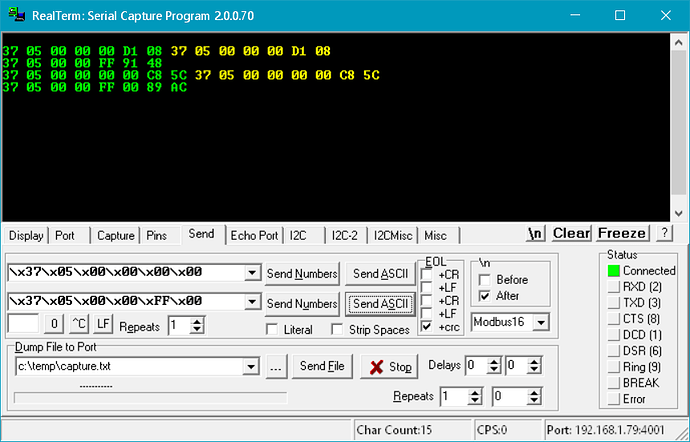The image size is (690, 442).
Task: Select the Echo Port tab
Action: tap(254, 236)
